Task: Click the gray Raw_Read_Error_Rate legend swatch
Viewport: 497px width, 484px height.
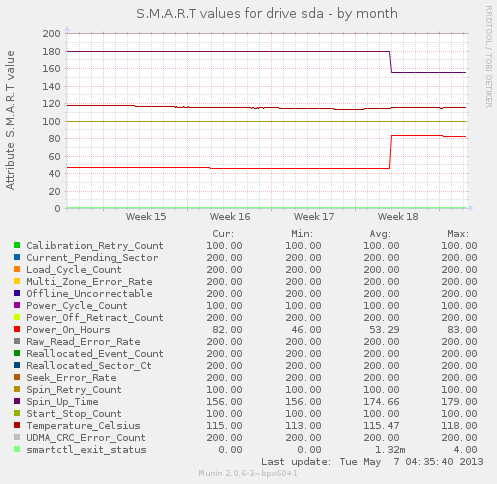Action: [x=17, y=341]
